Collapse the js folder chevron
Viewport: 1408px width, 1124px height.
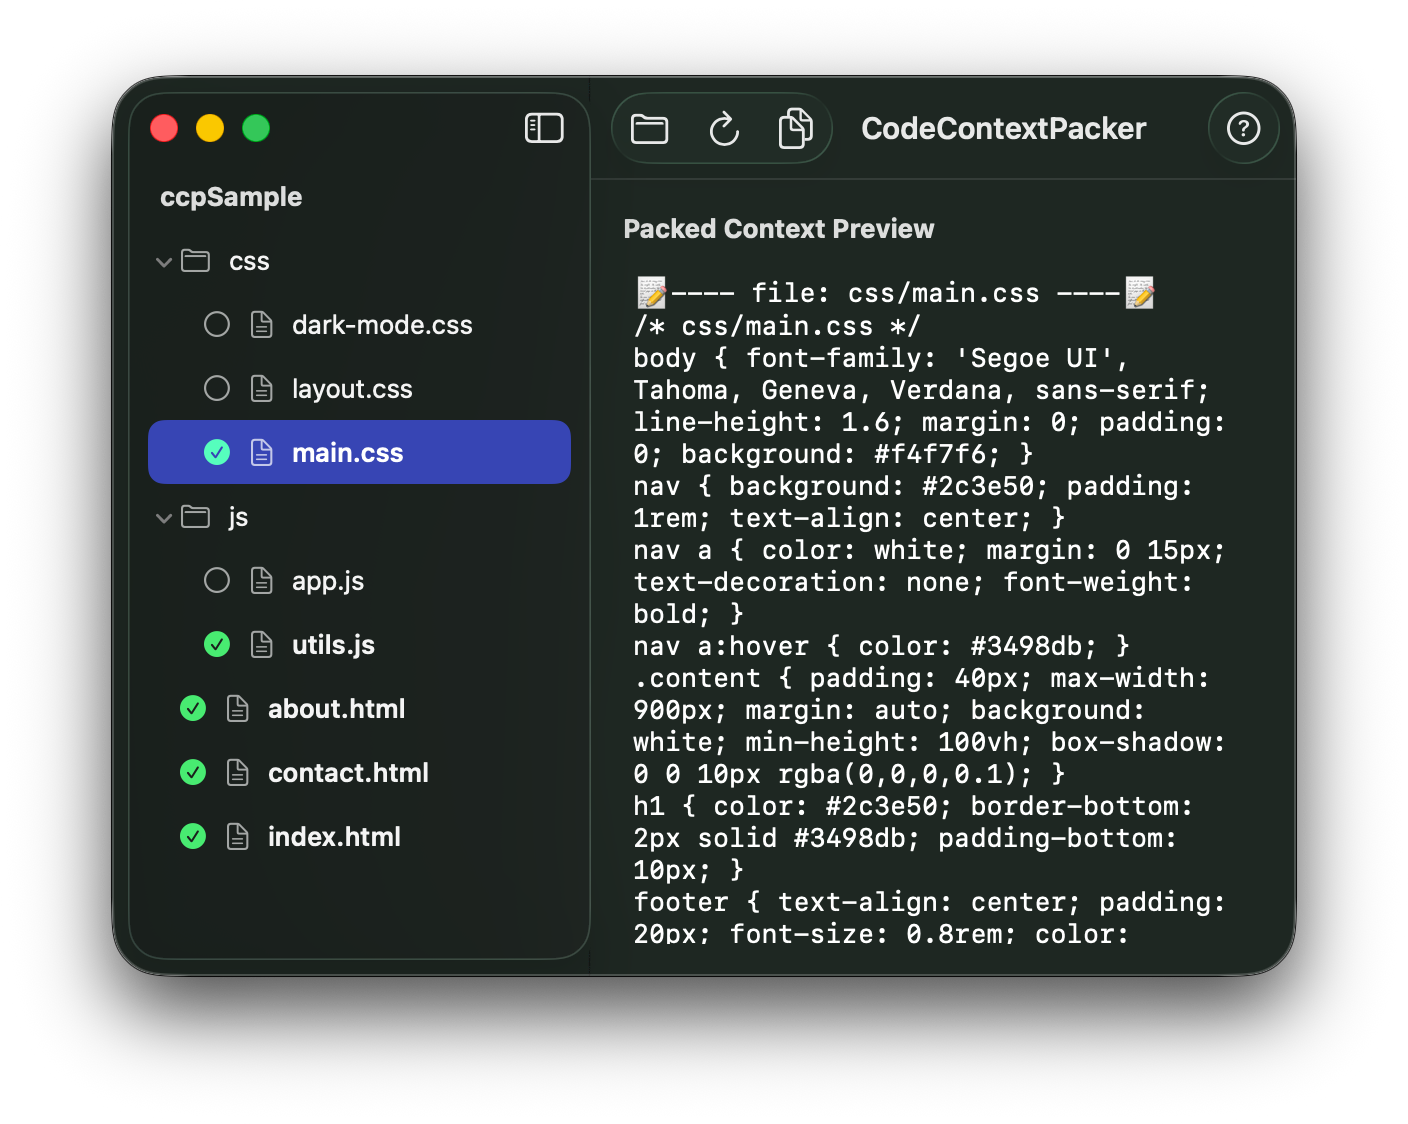coord(163,517)
